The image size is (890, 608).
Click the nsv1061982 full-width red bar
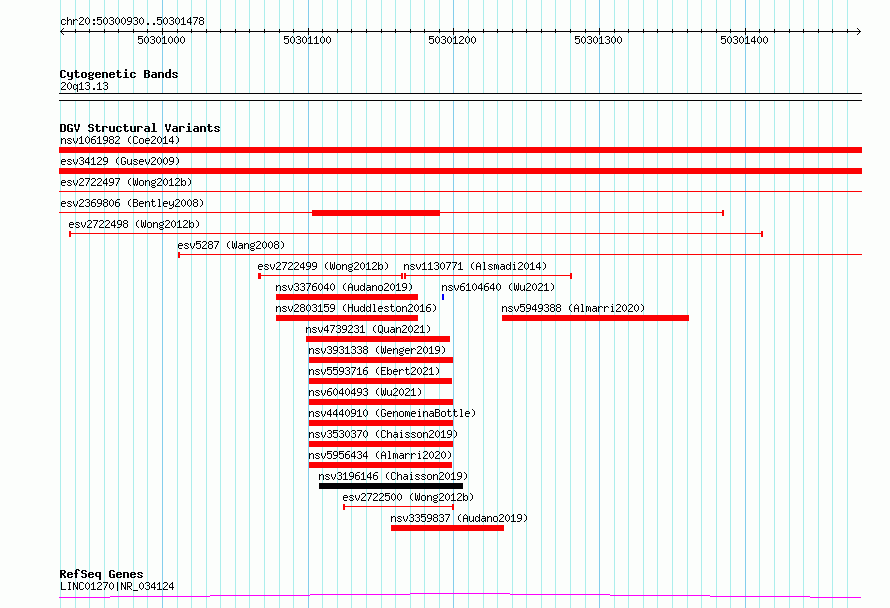[460, 150]
